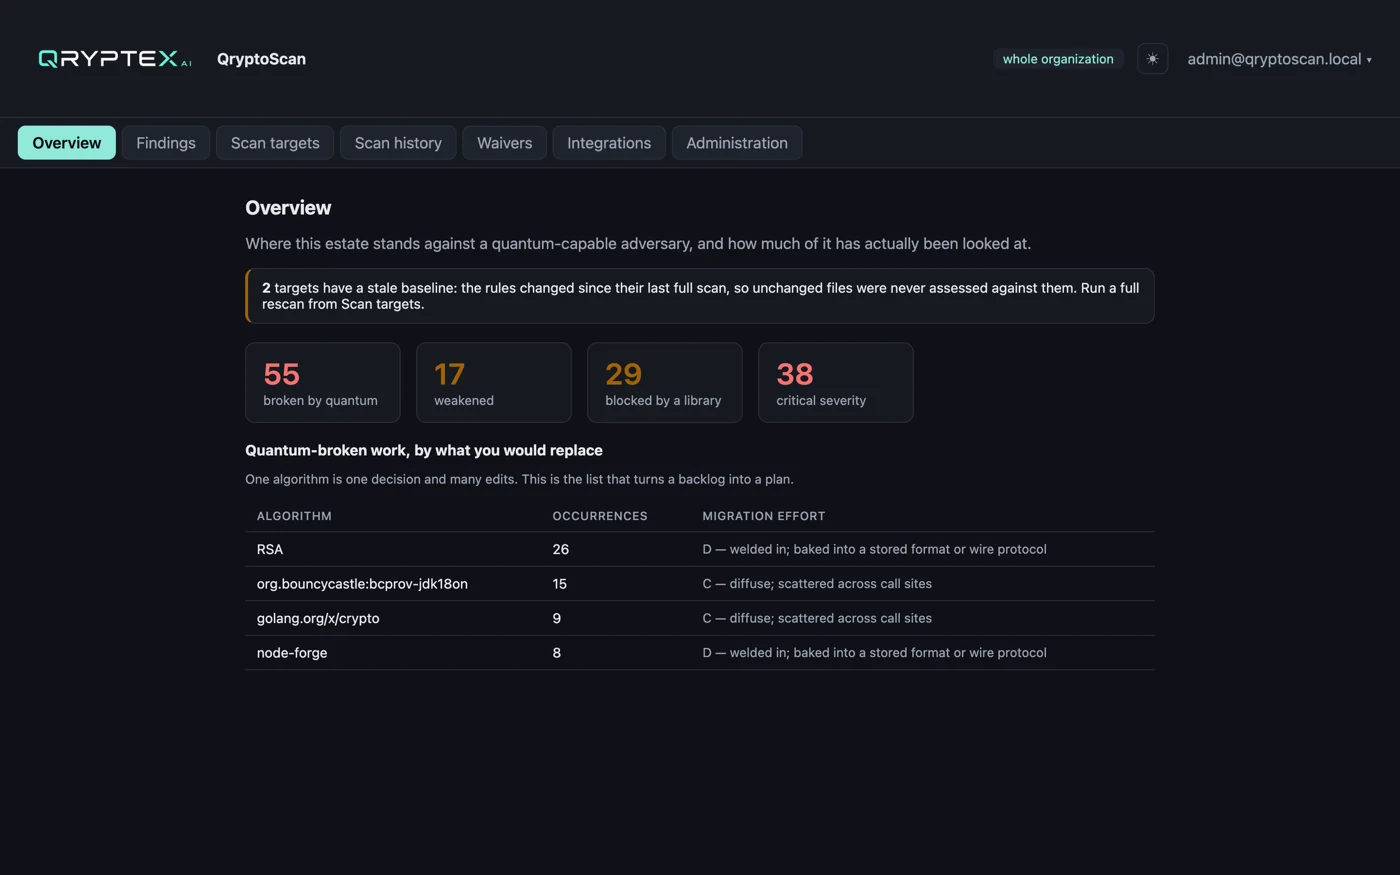Open the Administration tab
The width and height of the screenshot is (1400, 875).
[737, 143]
